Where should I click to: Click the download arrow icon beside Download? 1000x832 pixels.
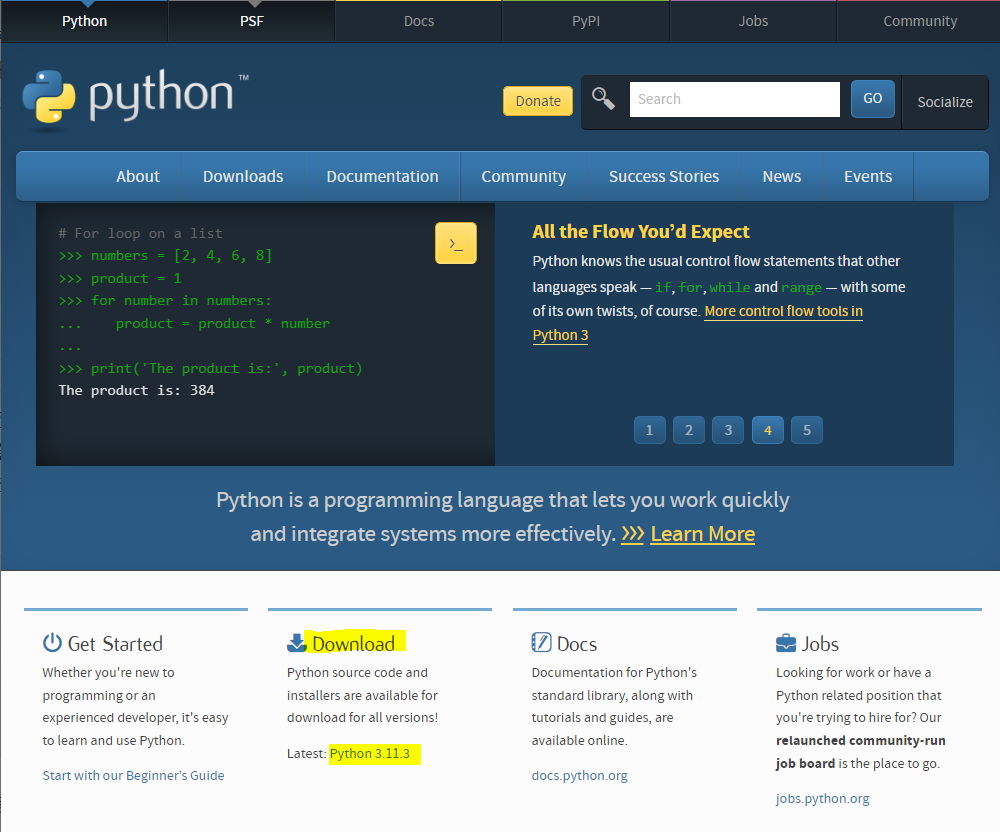[x=297, y=643]
